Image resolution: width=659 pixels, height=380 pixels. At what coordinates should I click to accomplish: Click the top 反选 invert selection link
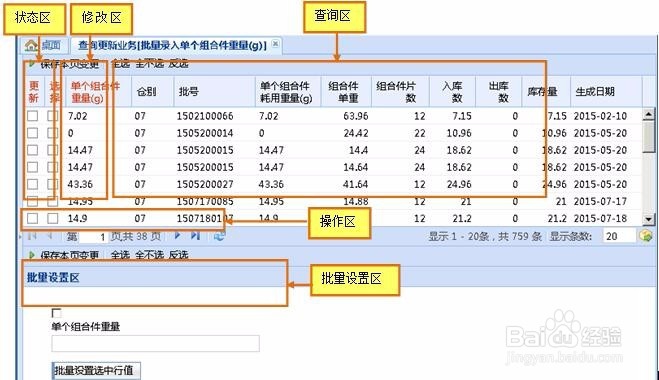point(178,64)
